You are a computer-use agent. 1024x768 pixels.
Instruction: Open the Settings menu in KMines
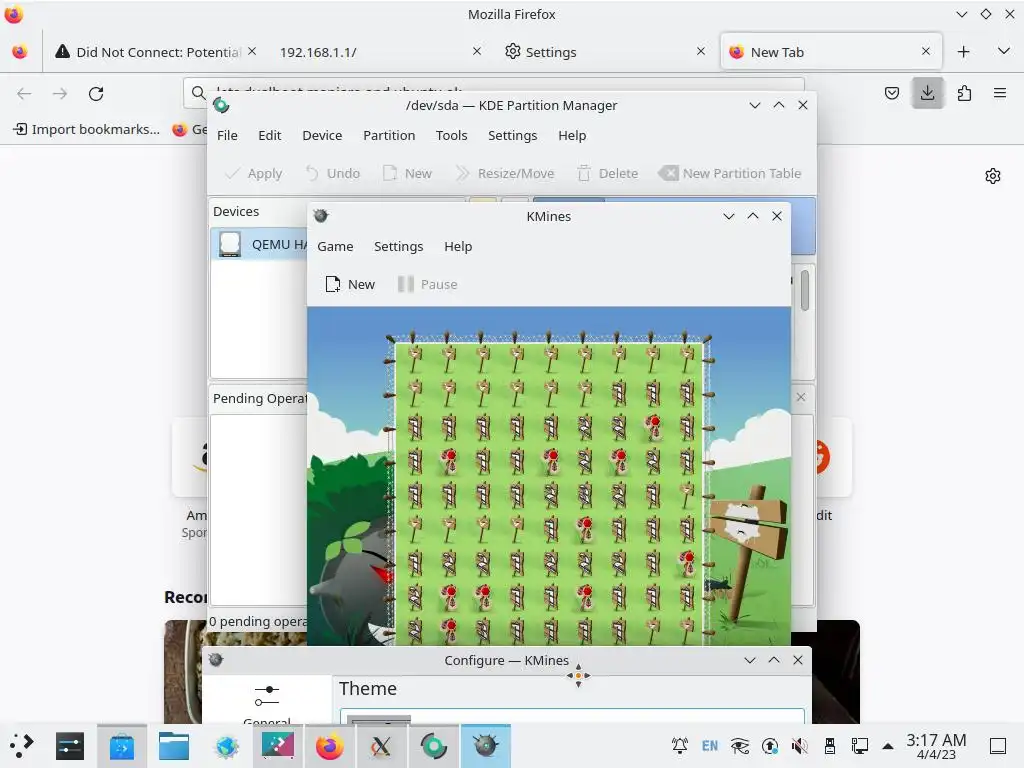pyautogui.click(x=398, y=246)
